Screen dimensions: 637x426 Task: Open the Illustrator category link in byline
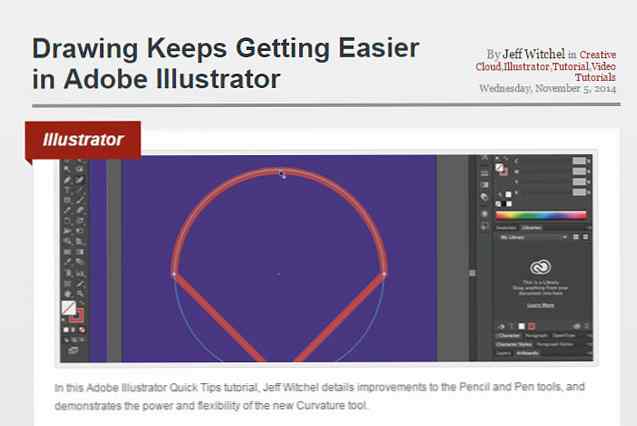[526, 66]
